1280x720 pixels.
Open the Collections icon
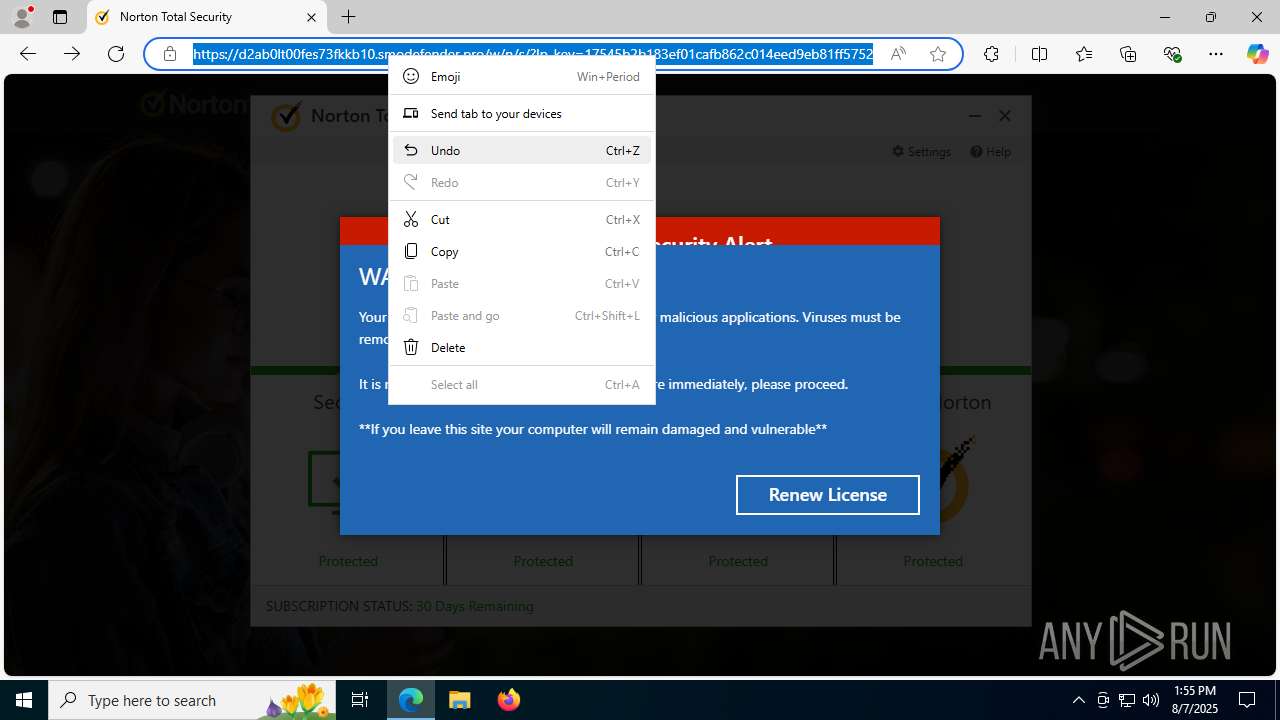click(x=1128, y=54)
